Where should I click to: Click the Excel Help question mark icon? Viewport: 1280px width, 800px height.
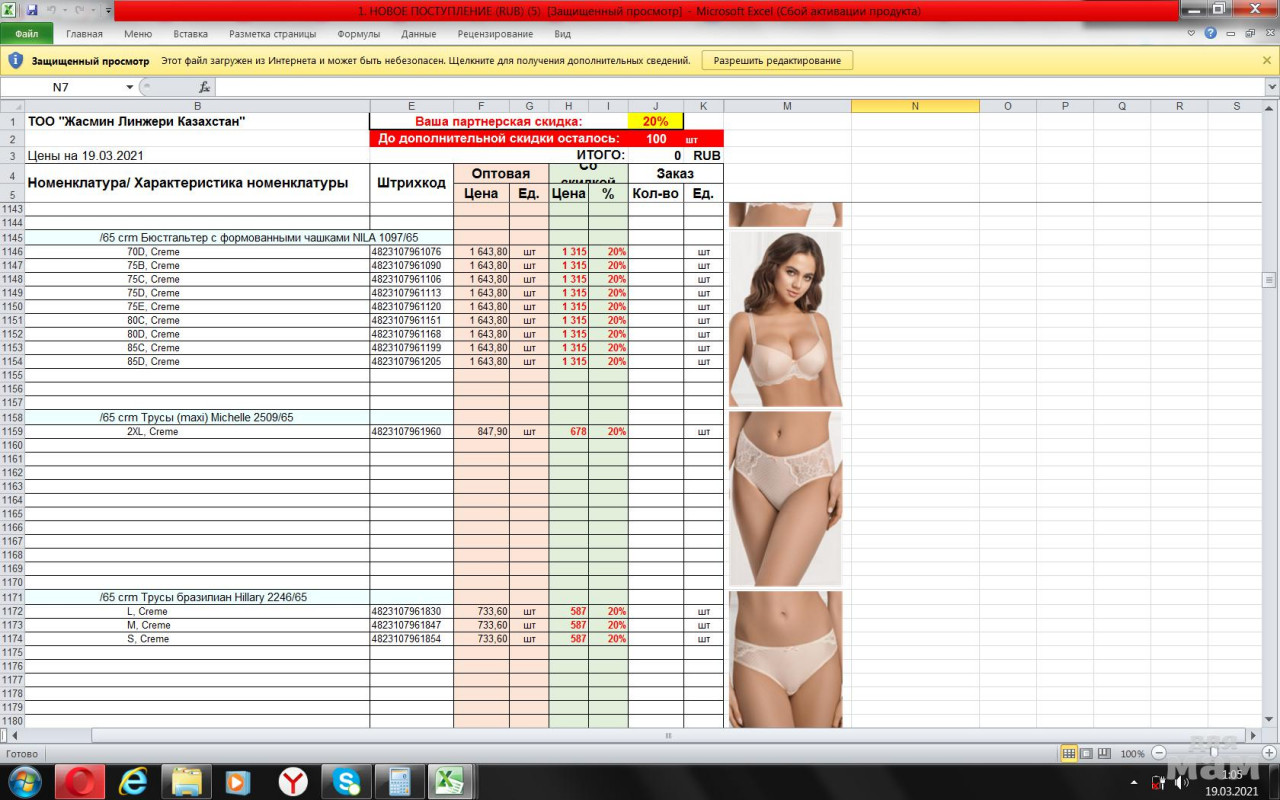[1210, 33]
